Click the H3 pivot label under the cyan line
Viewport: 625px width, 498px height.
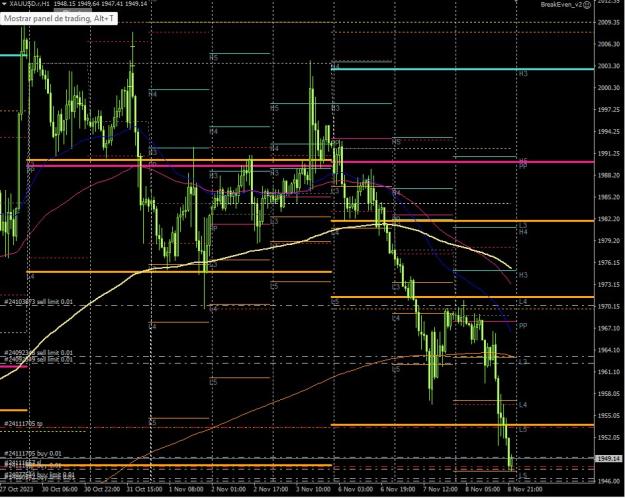(x=523, y=74)
